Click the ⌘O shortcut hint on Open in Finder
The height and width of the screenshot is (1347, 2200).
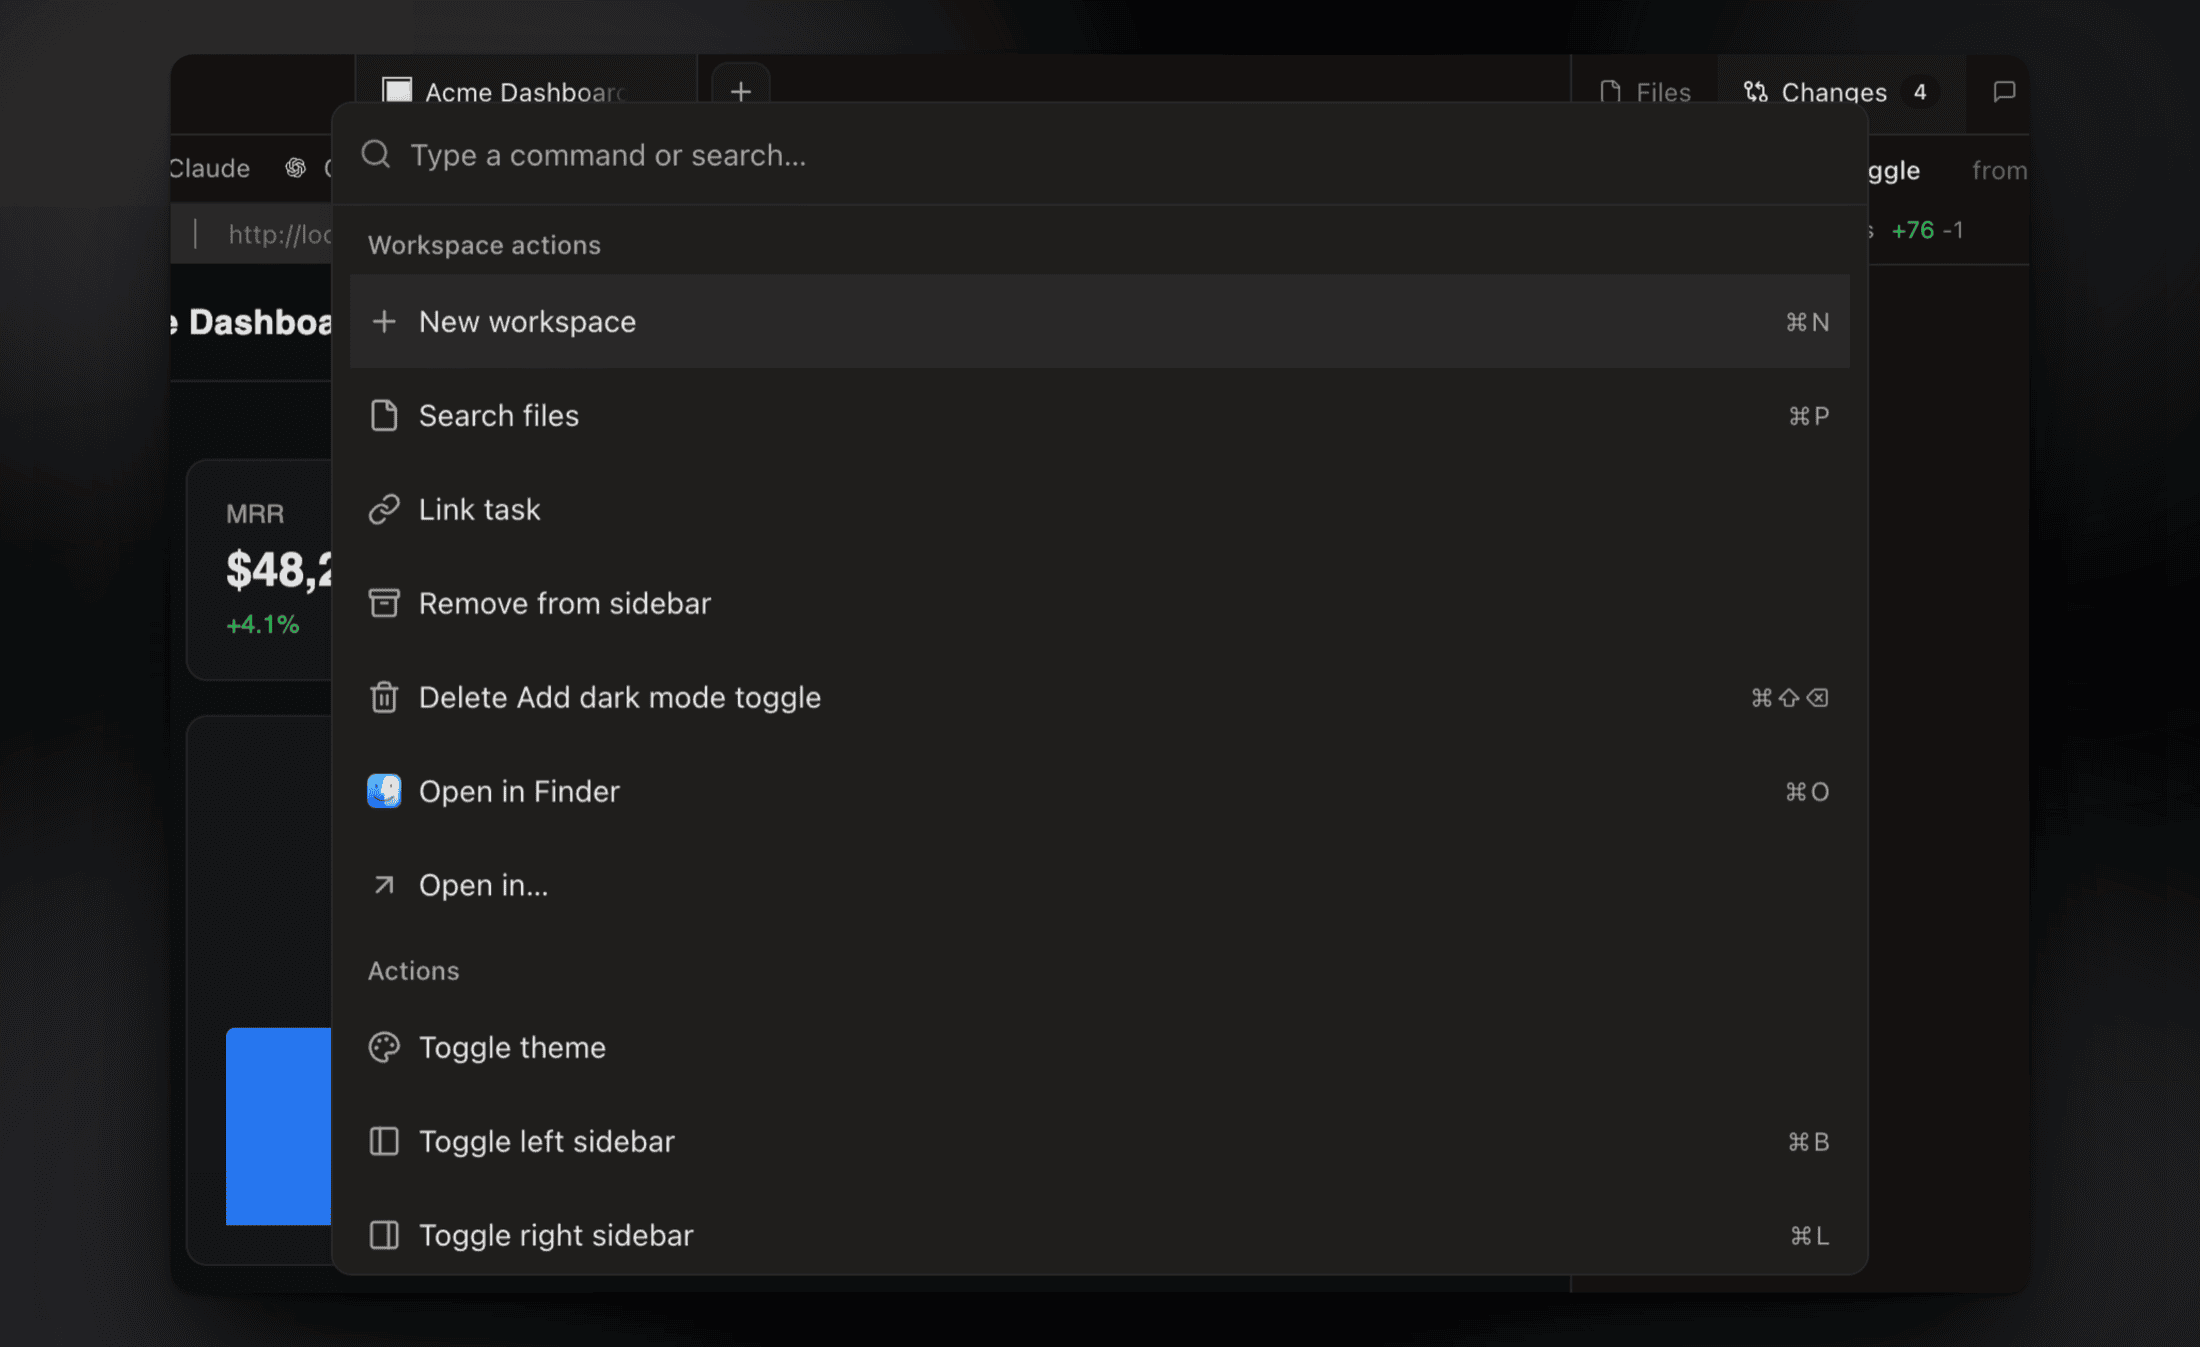[x=1808, y=792]
